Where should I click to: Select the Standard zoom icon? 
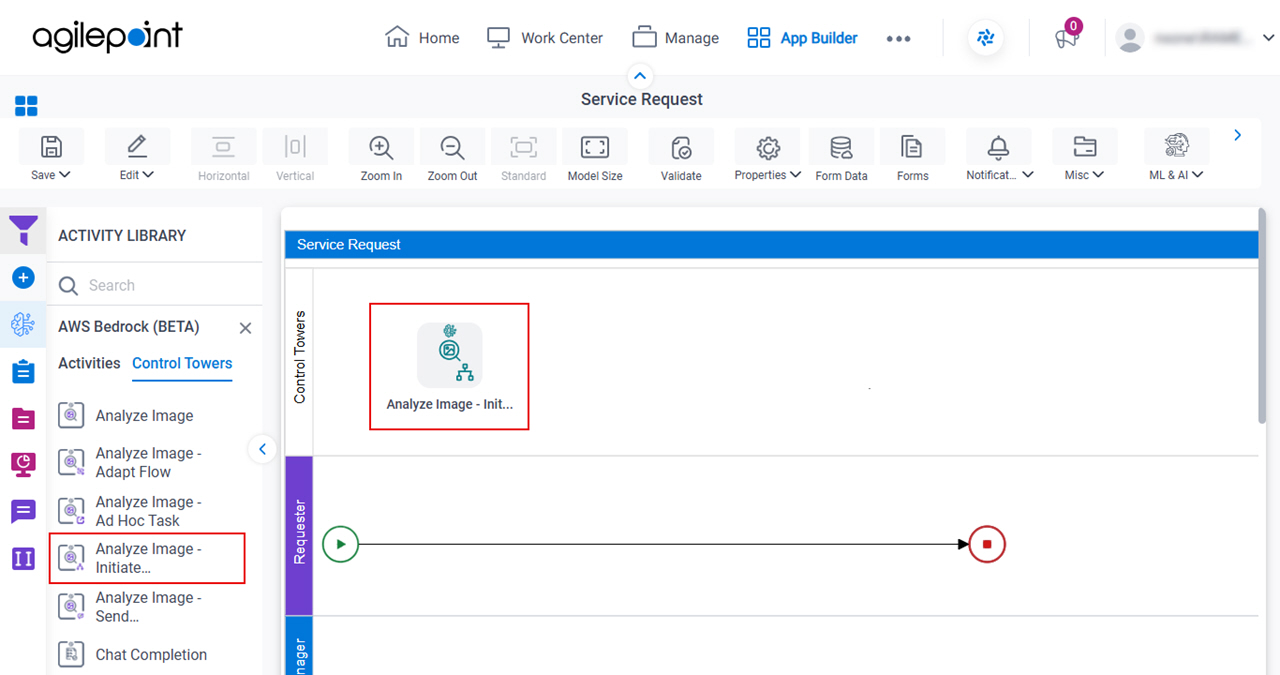coord(523,147)
